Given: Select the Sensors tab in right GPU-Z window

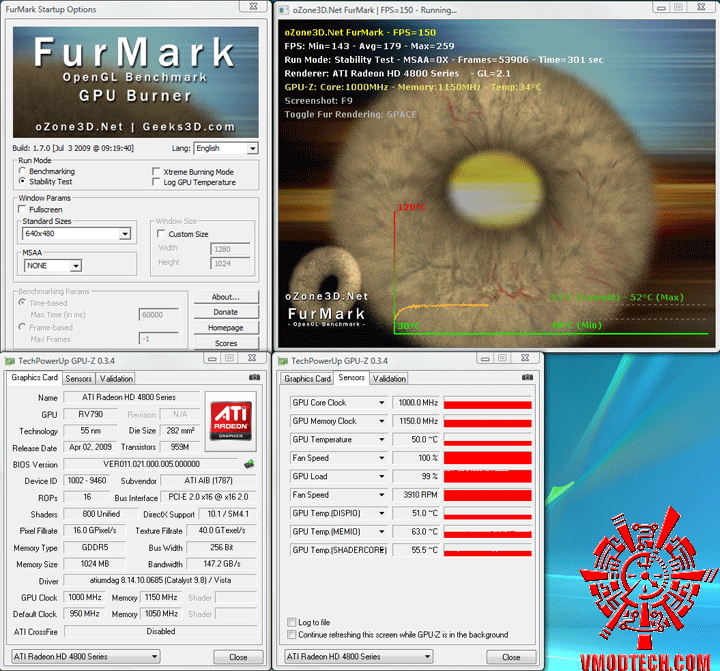Looking at the screenshot, I should (x=351, y=378).
